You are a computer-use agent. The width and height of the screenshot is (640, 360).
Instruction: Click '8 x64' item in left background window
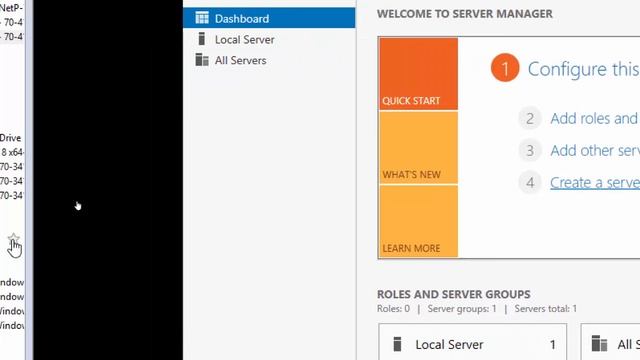pos(12,152)
